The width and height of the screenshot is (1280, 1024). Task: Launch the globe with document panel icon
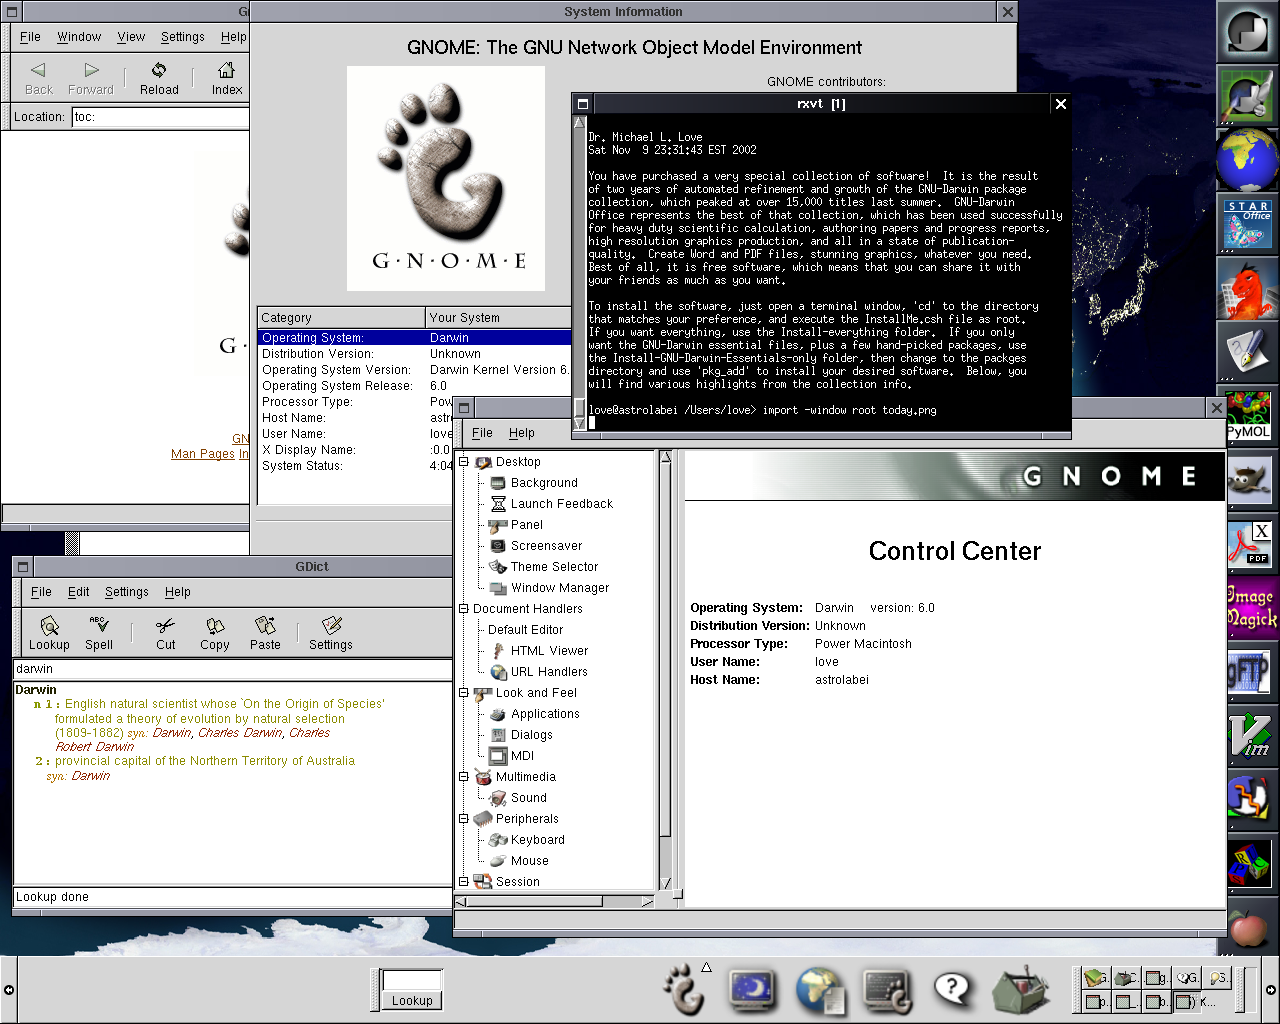(x=821, y=990)
